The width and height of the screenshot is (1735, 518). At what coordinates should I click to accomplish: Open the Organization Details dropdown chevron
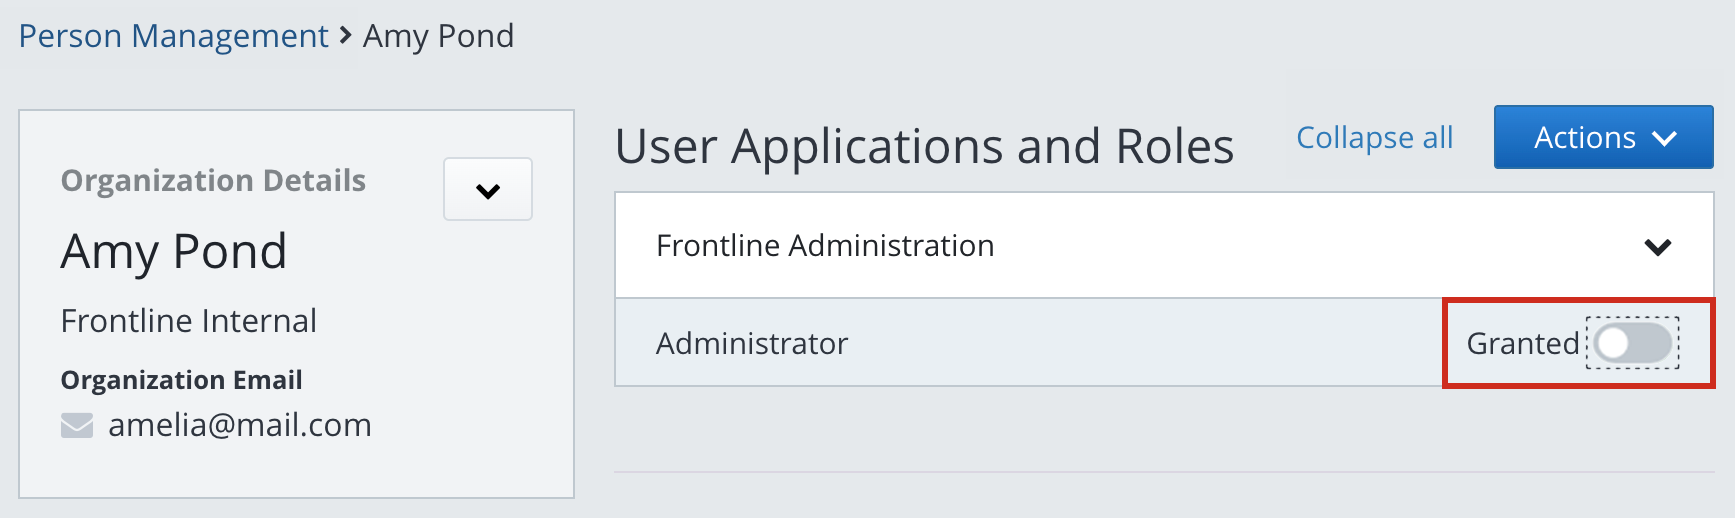click(488, 190)
